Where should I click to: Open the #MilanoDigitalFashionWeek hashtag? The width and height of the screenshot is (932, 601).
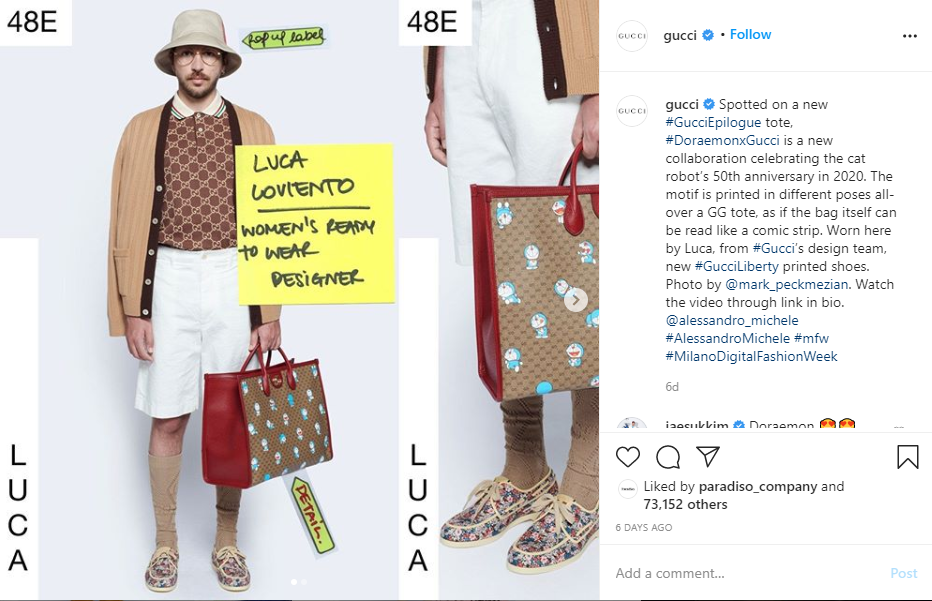pos(751,356)
